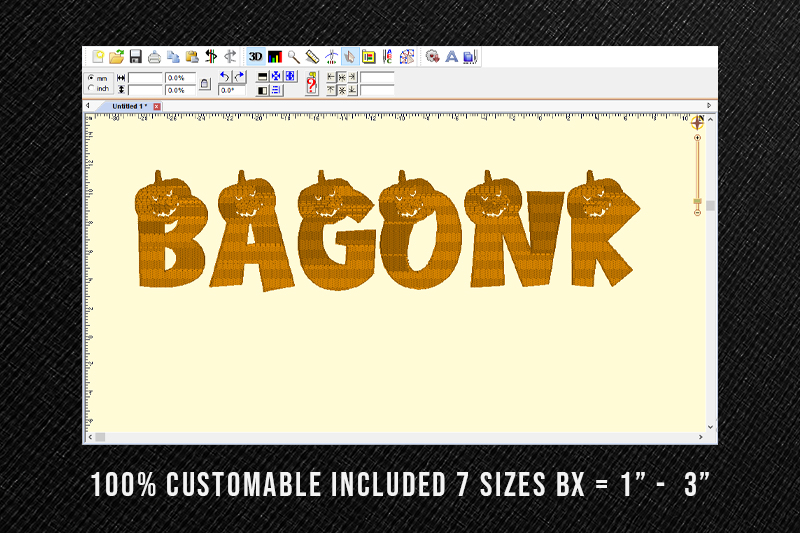Click lower field beside alignment icons
Viewport: 800px width, 533px height.
pyautogui.click(x=377, y=90)
